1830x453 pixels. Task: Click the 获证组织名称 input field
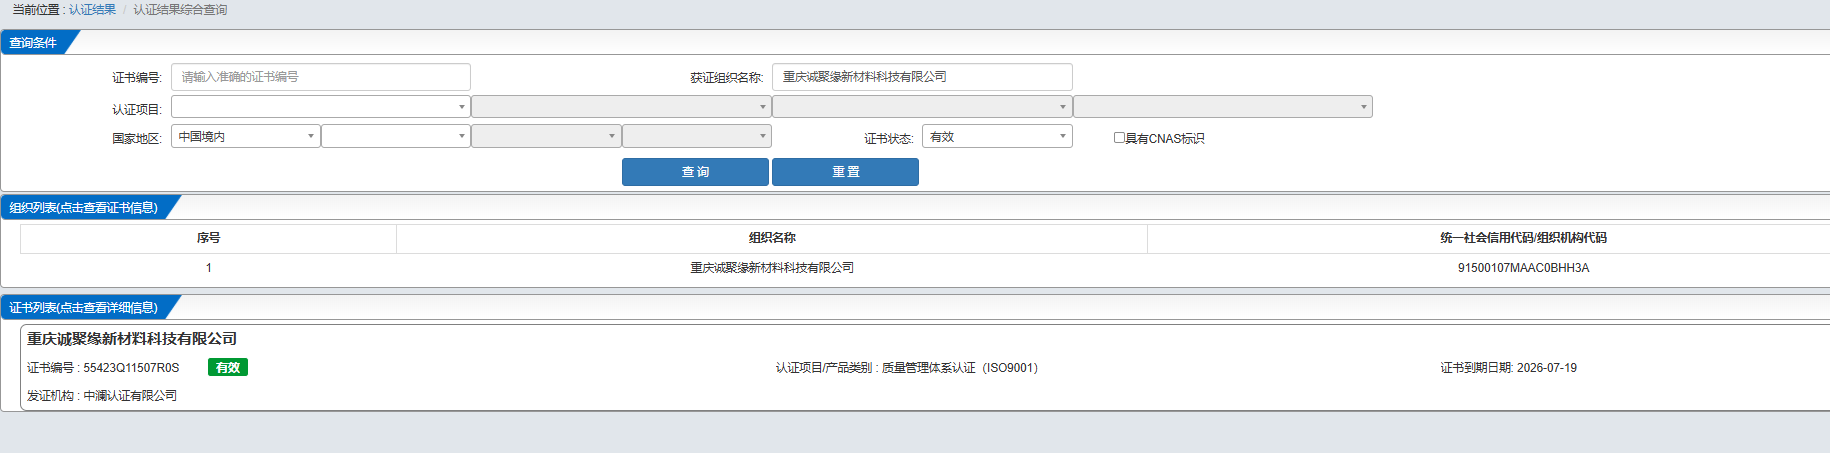(922, 77)
